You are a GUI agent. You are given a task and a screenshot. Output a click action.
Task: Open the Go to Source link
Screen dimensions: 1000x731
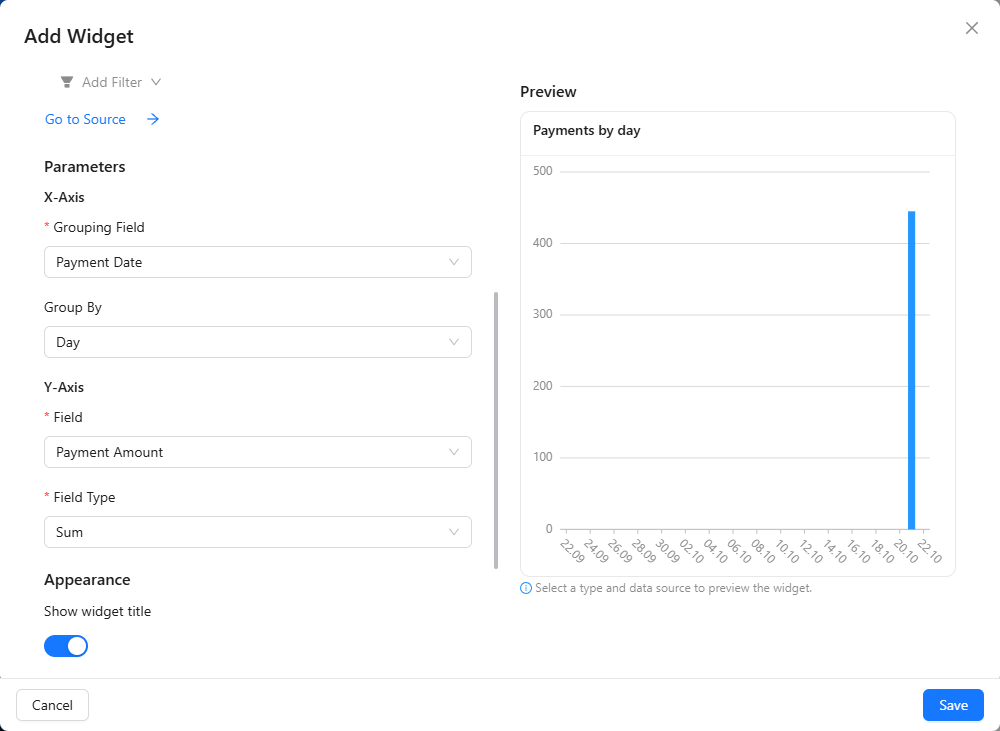pos(85,119)
